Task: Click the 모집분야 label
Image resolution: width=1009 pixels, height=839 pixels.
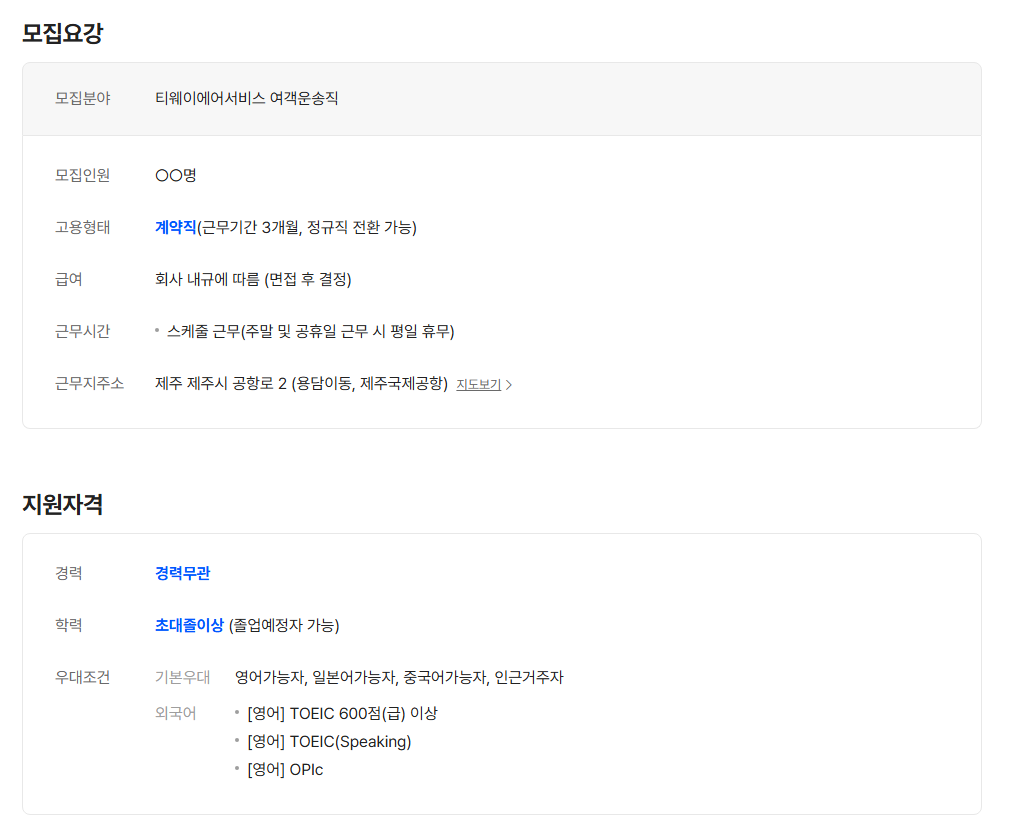Action: point(82,98)
